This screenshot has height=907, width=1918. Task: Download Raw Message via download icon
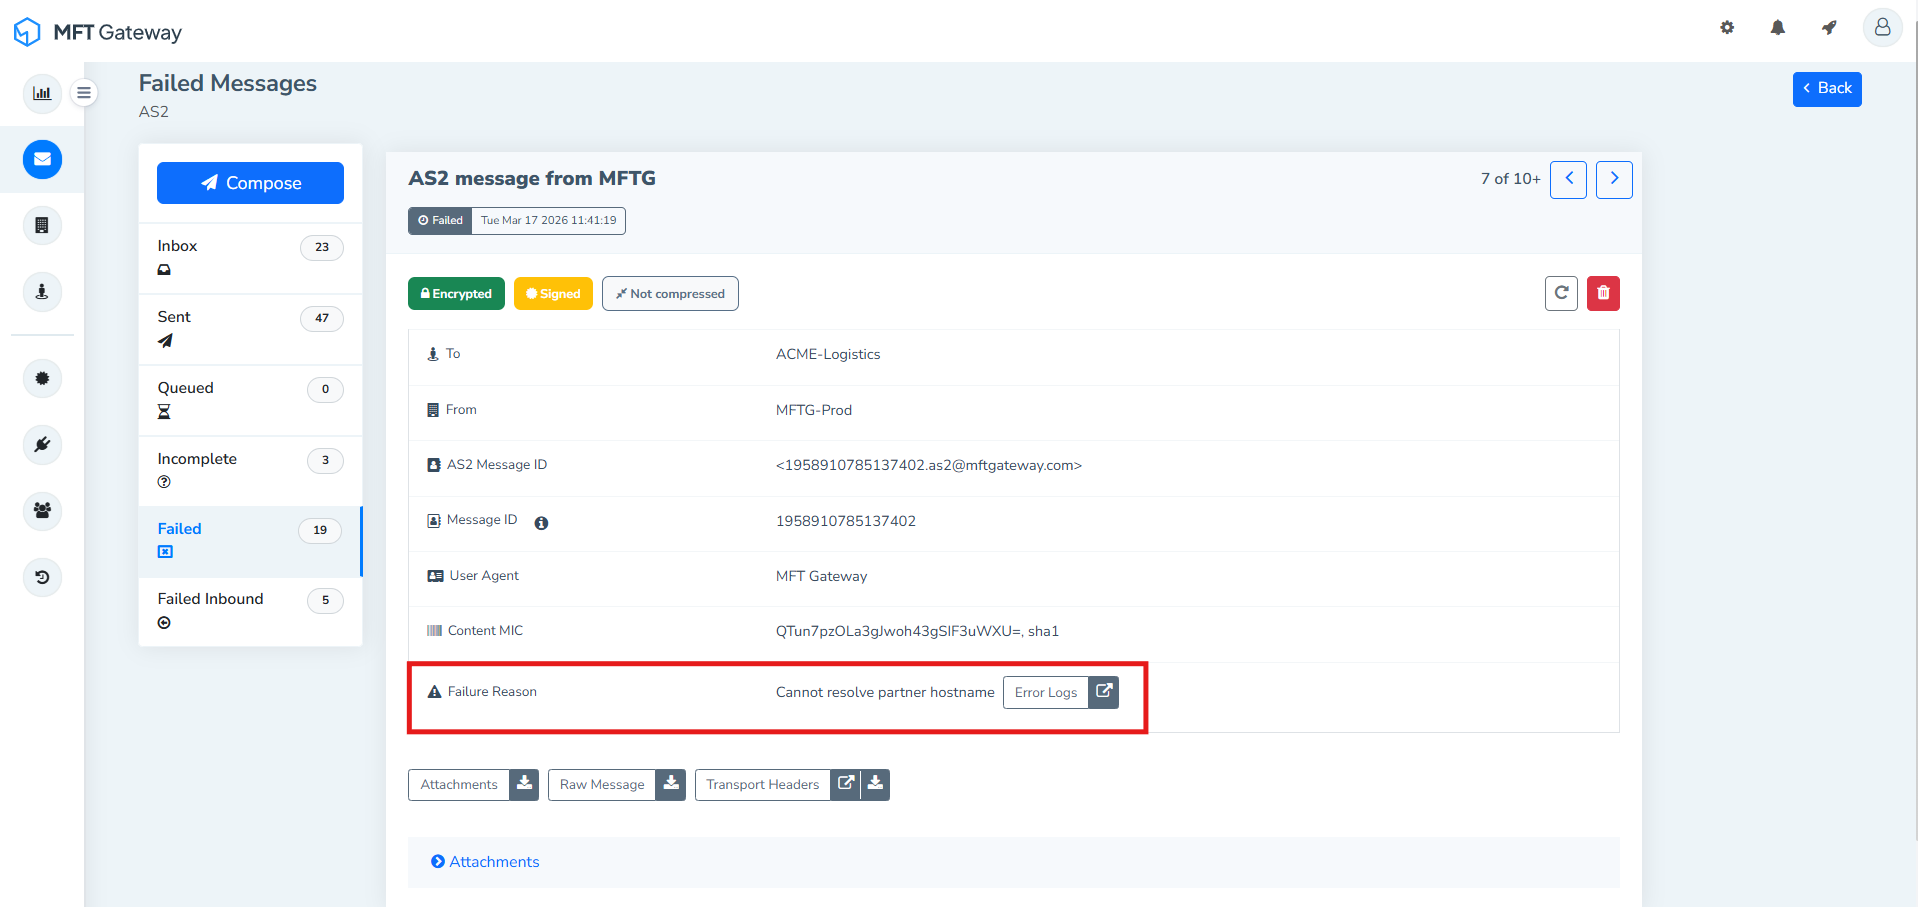click(x=671, y=784)
